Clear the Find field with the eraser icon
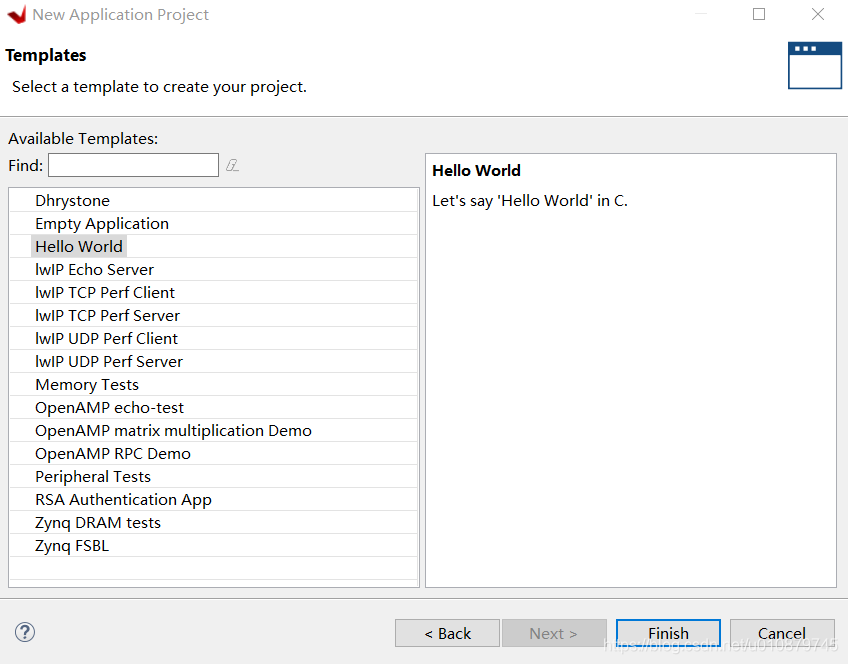Screen dimensions: 848x664 [233, 165]
